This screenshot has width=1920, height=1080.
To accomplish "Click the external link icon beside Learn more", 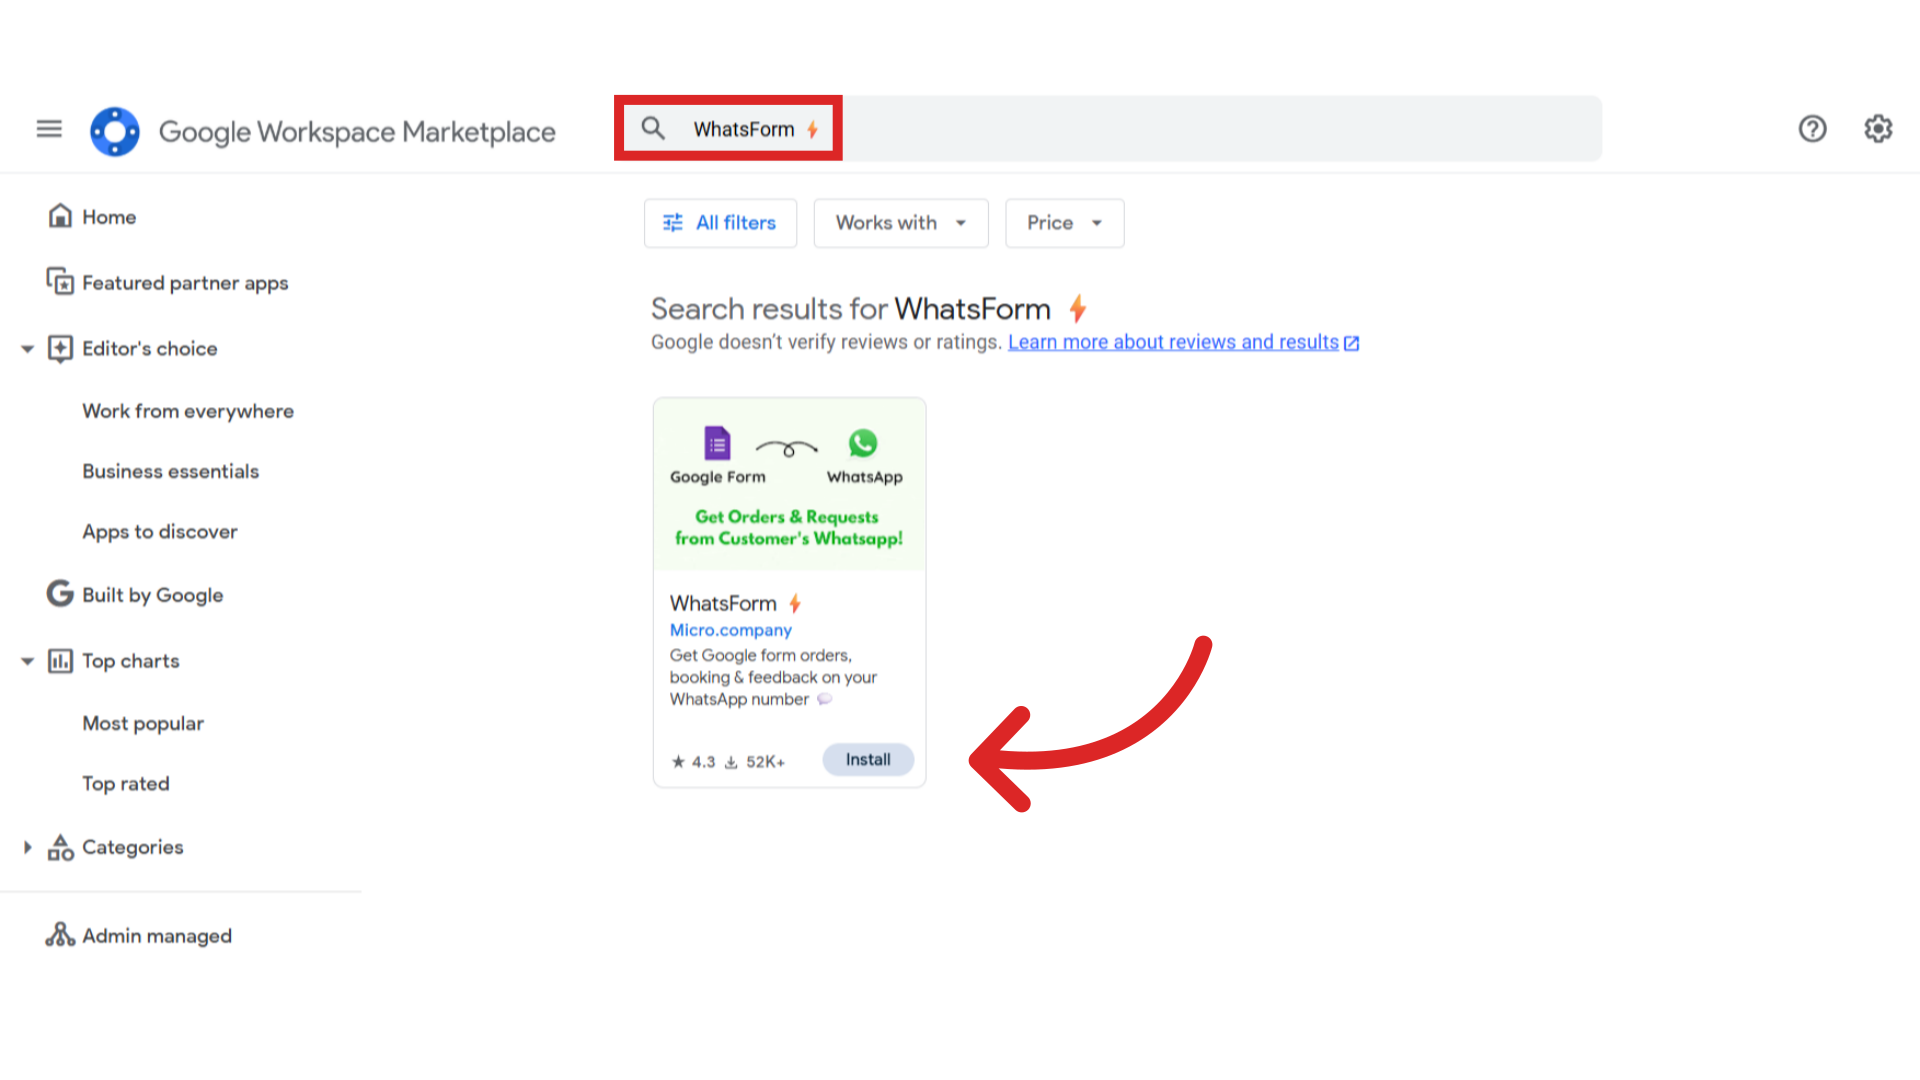I will pyautogui.click(x=1352, y=343).
